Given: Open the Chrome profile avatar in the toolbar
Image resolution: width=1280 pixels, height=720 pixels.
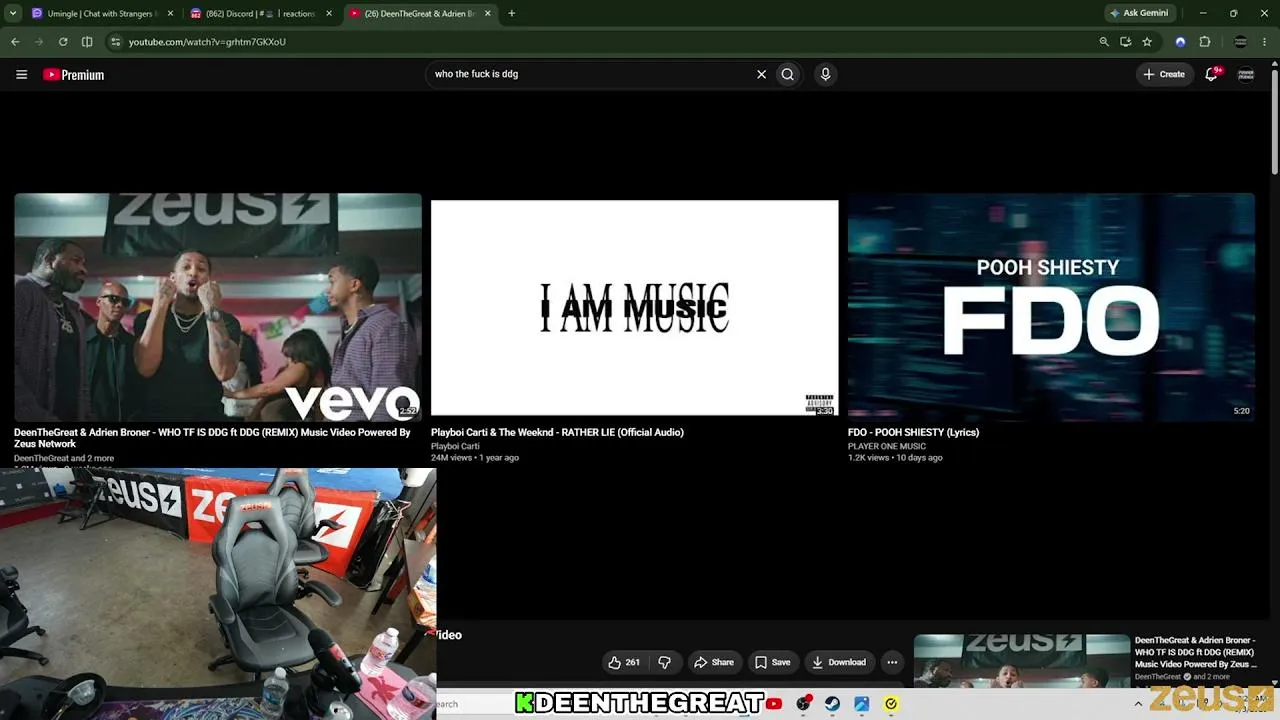Looking at the screenshot, I should point(1241,42).
